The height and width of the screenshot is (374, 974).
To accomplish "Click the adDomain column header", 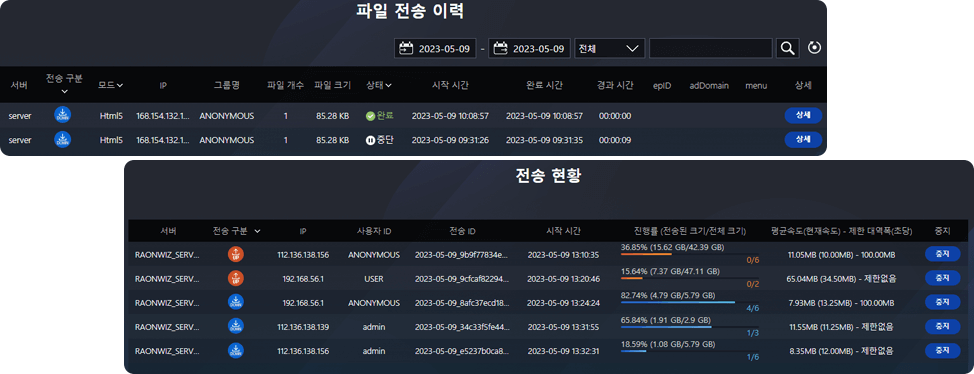I will [x=709, y=86].
